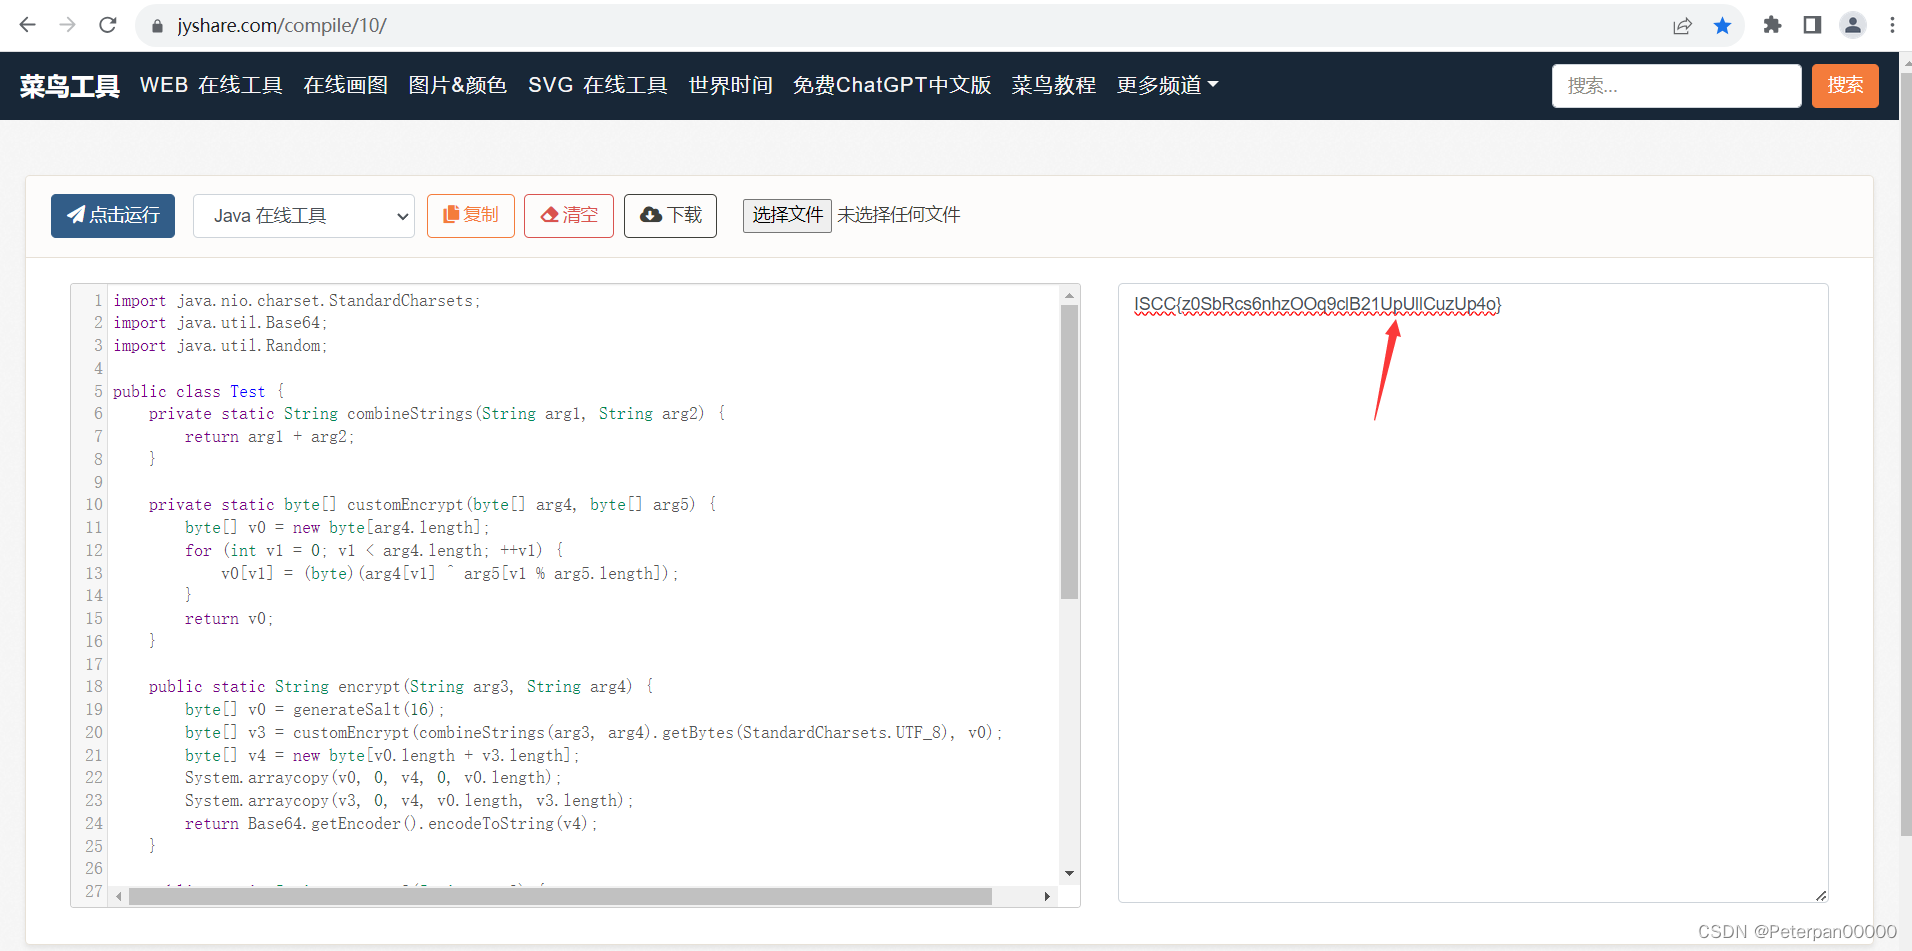Expand the 更多频道 dropdown
The image size is (1912, 951).
1168,85
